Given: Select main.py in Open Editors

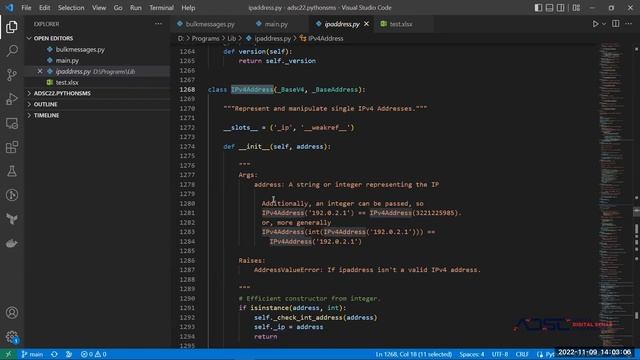Looking at the screenshot, I should click(67, 60).
